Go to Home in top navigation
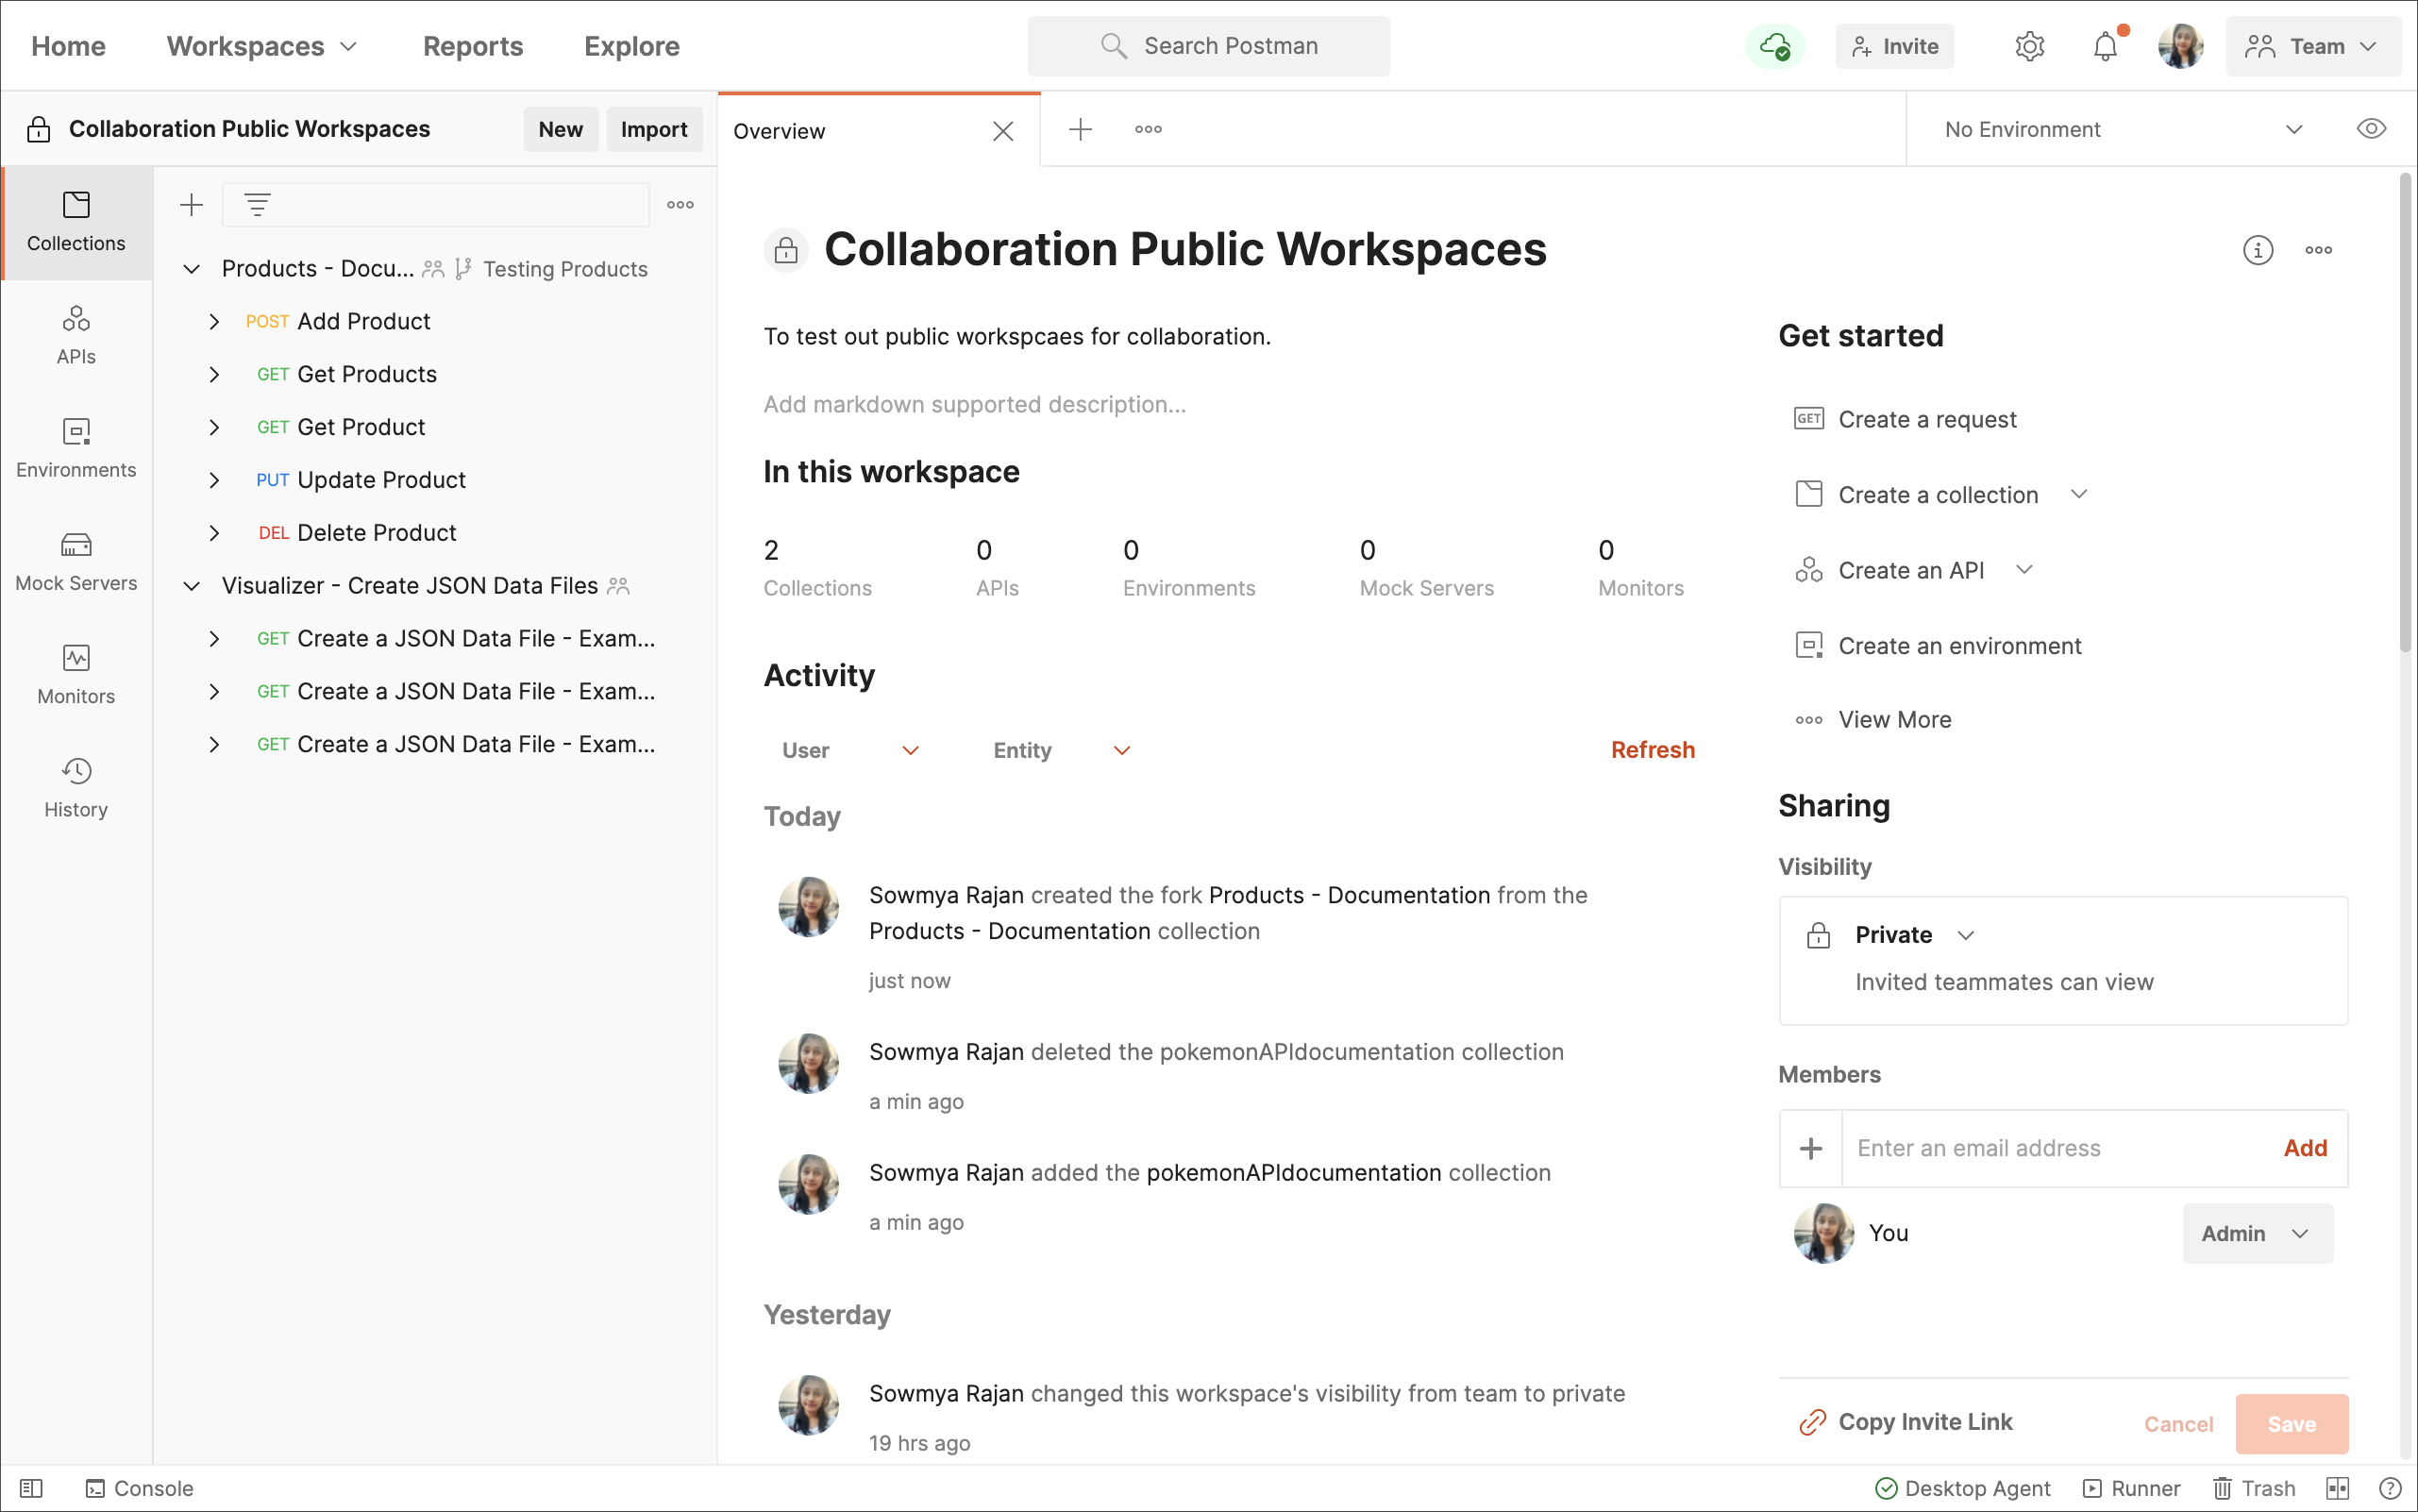 pyautogui.click(x=68, y=46)
